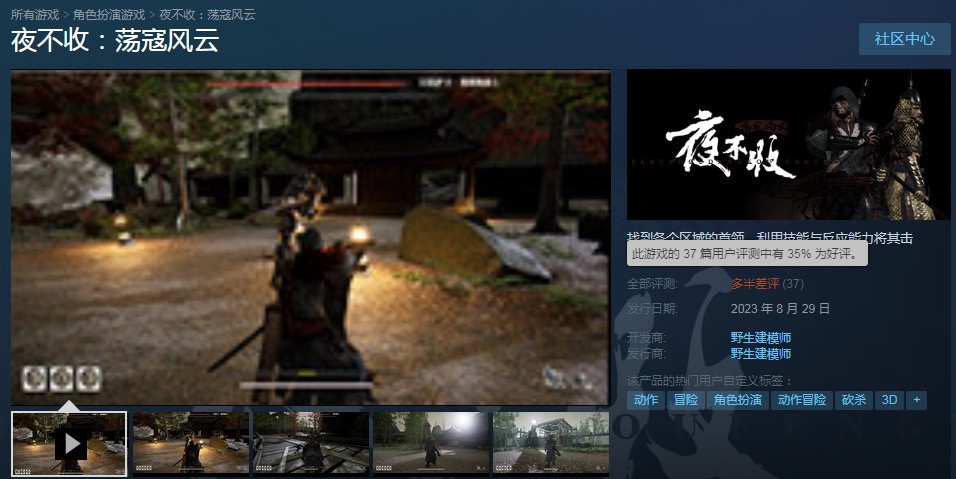Open 角色扮演游戏 breadcrumb category

[109, 15]
